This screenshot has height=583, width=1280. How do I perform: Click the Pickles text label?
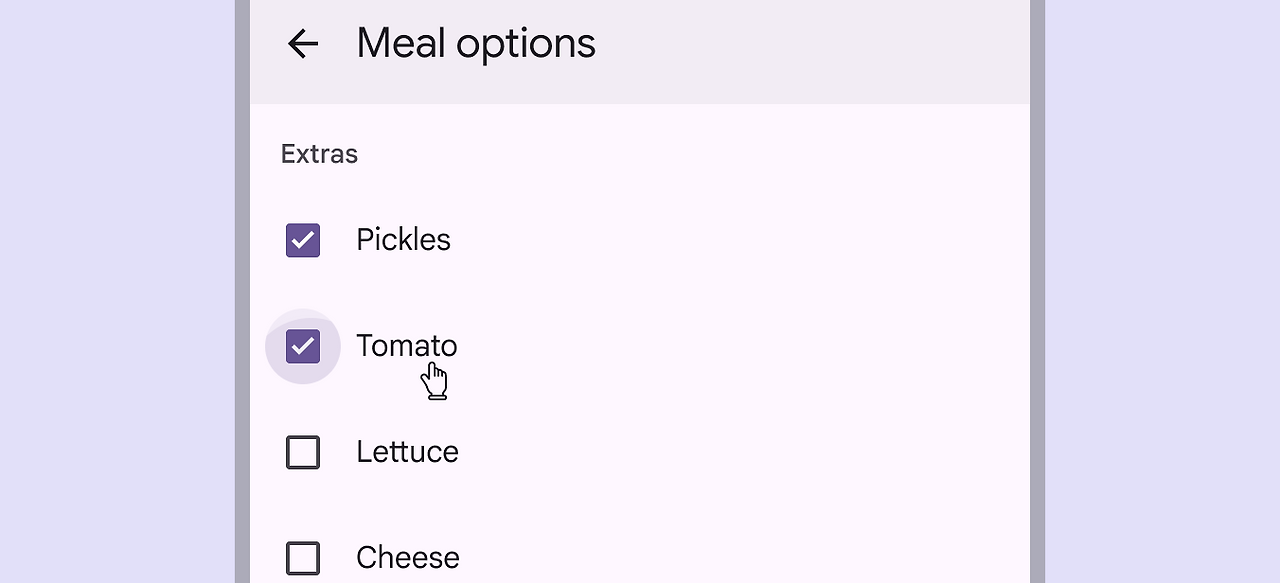pos(403,240)
